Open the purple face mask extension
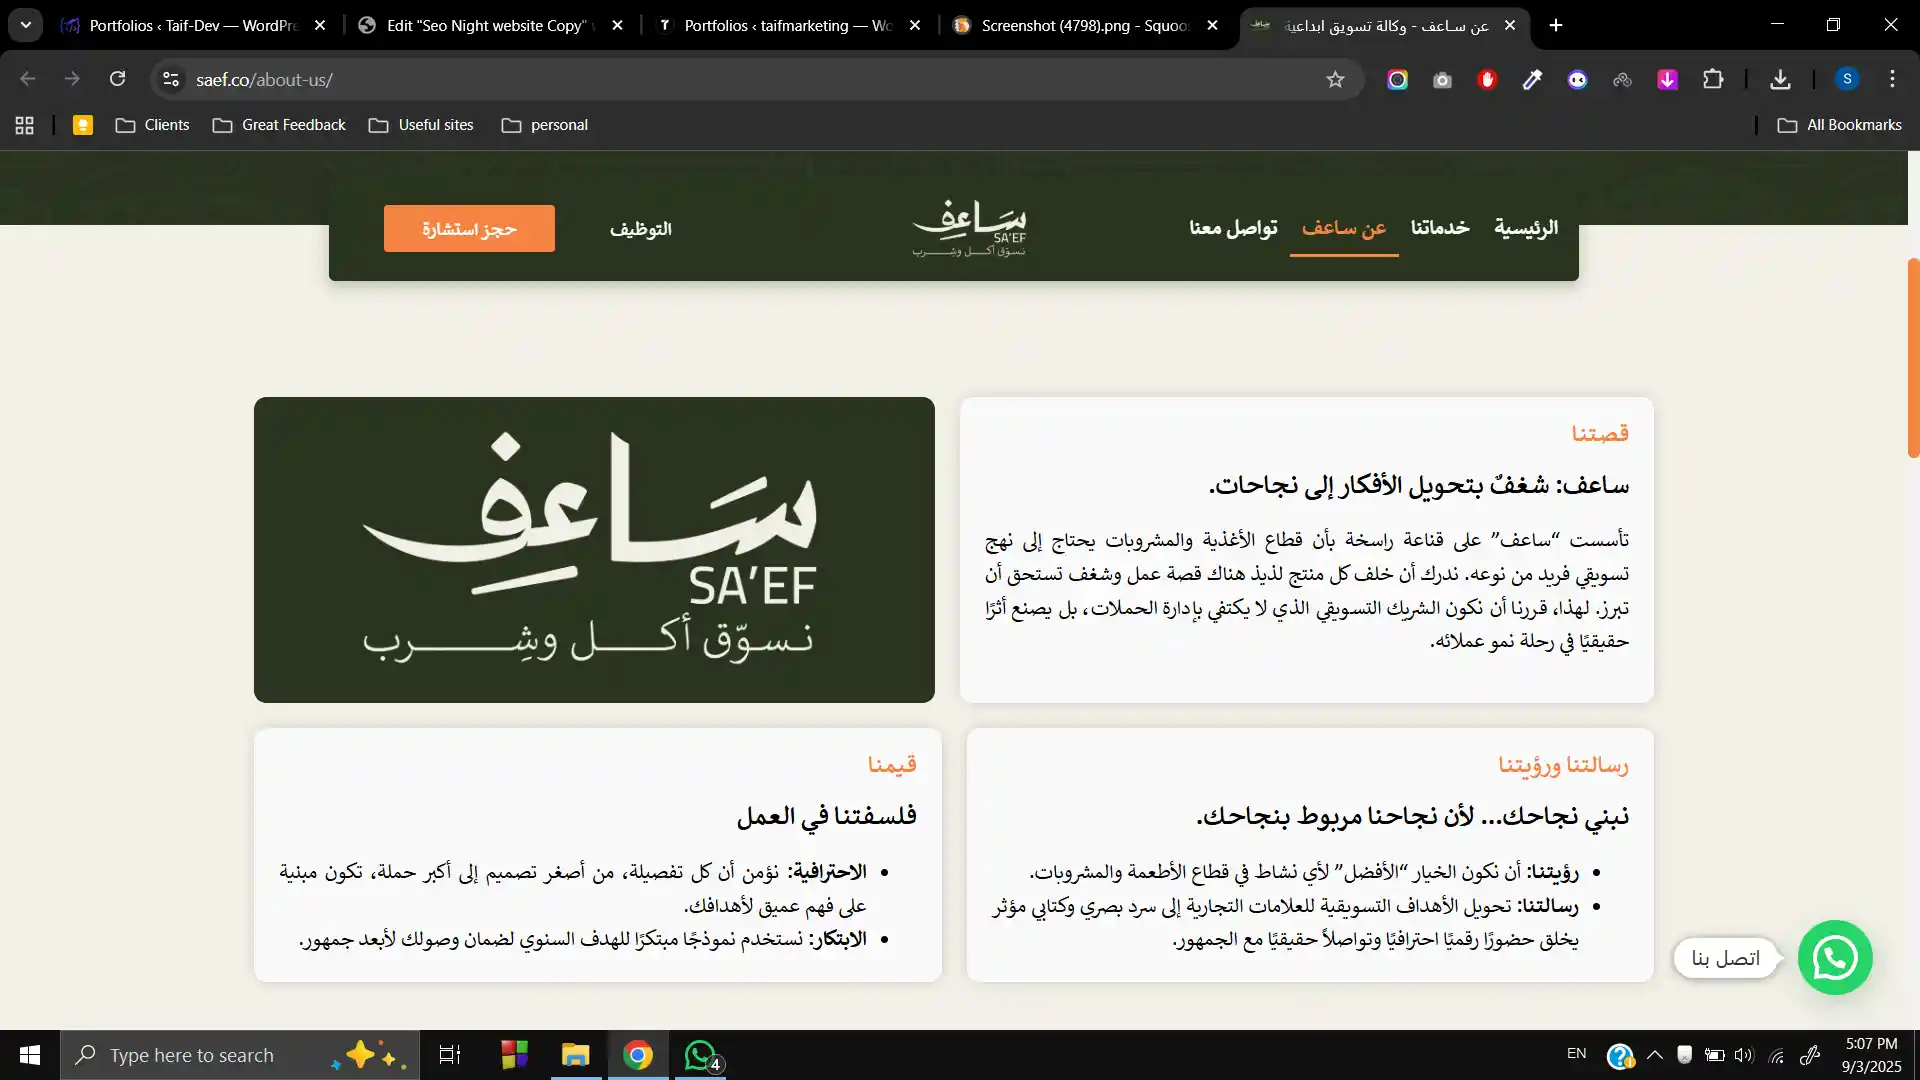 1577,80
